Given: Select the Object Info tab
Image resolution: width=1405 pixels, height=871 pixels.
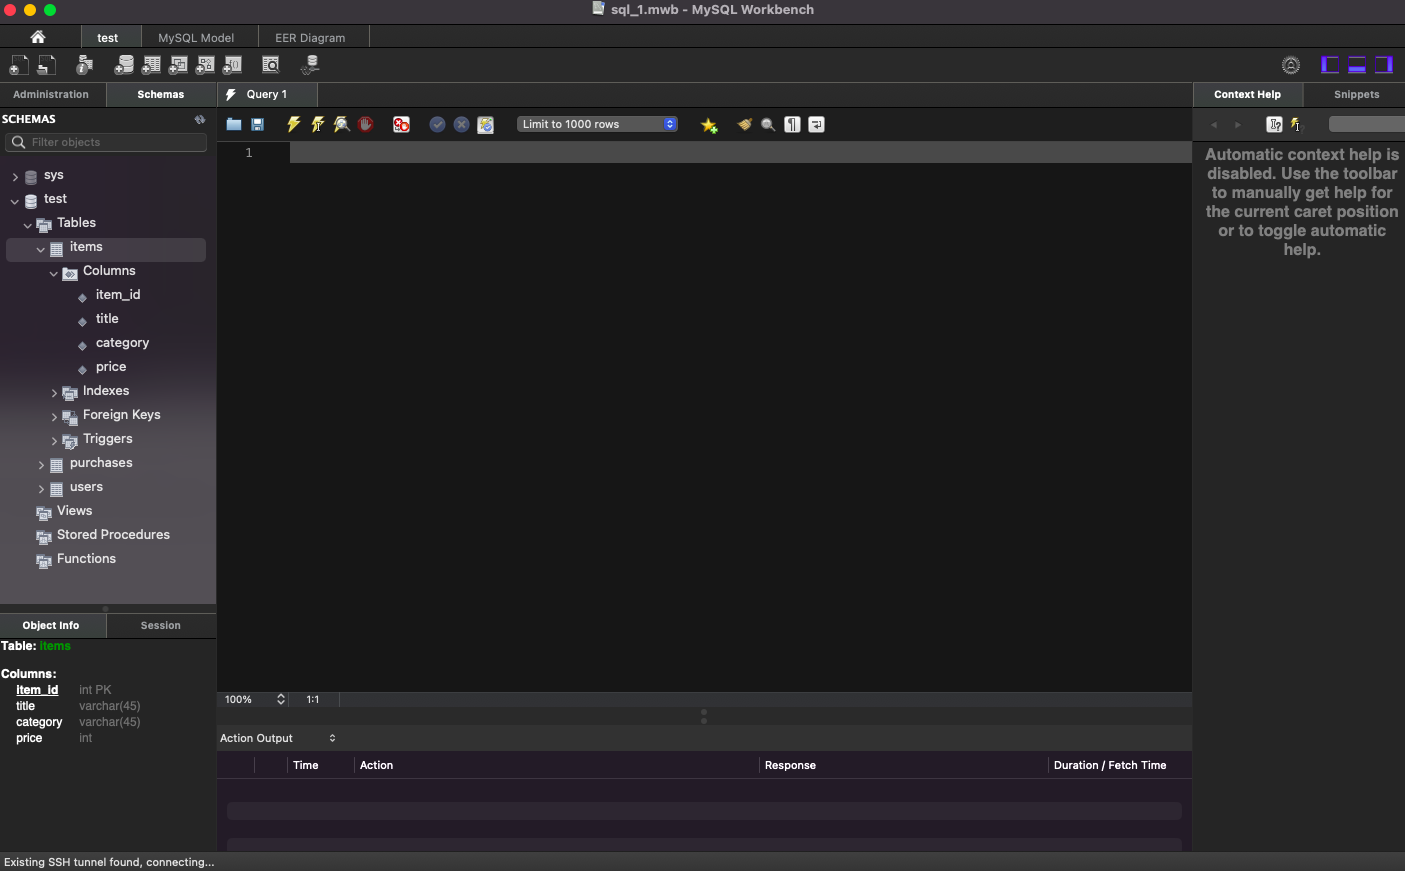Looking at the screenshot, I should click(51, 625).
